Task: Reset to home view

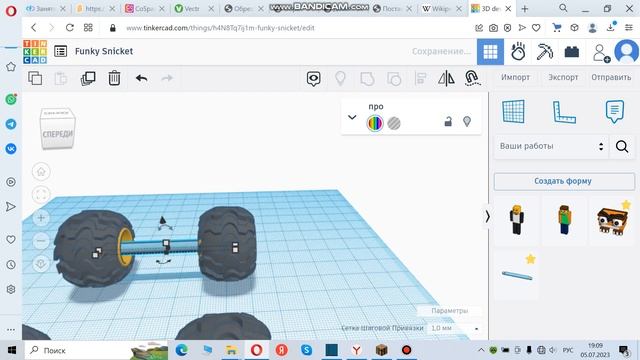Action: 41,171
